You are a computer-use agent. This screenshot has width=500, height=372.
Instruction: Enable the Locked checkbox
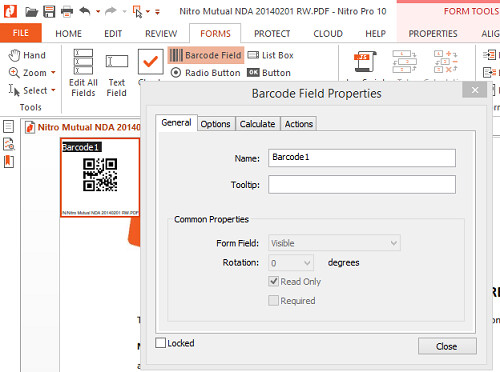160,343
